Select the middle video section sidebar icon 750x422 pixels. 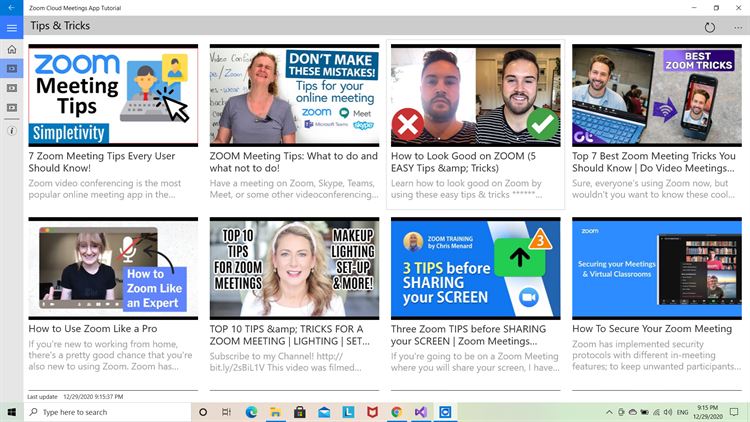pos(11,88)
